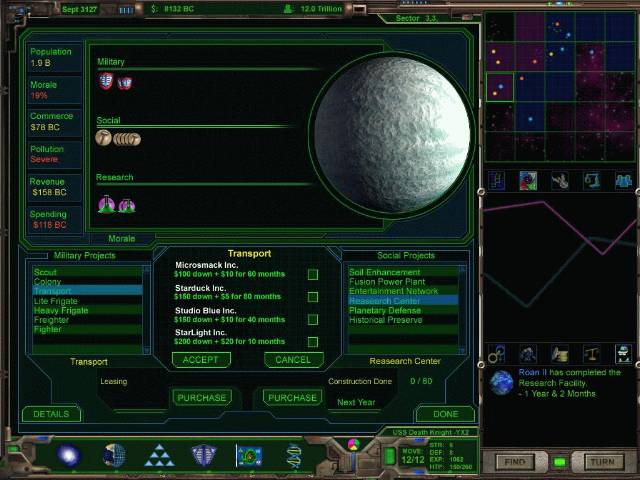
Task: Click the DNA helix research icon
Action: click(294, 456)
